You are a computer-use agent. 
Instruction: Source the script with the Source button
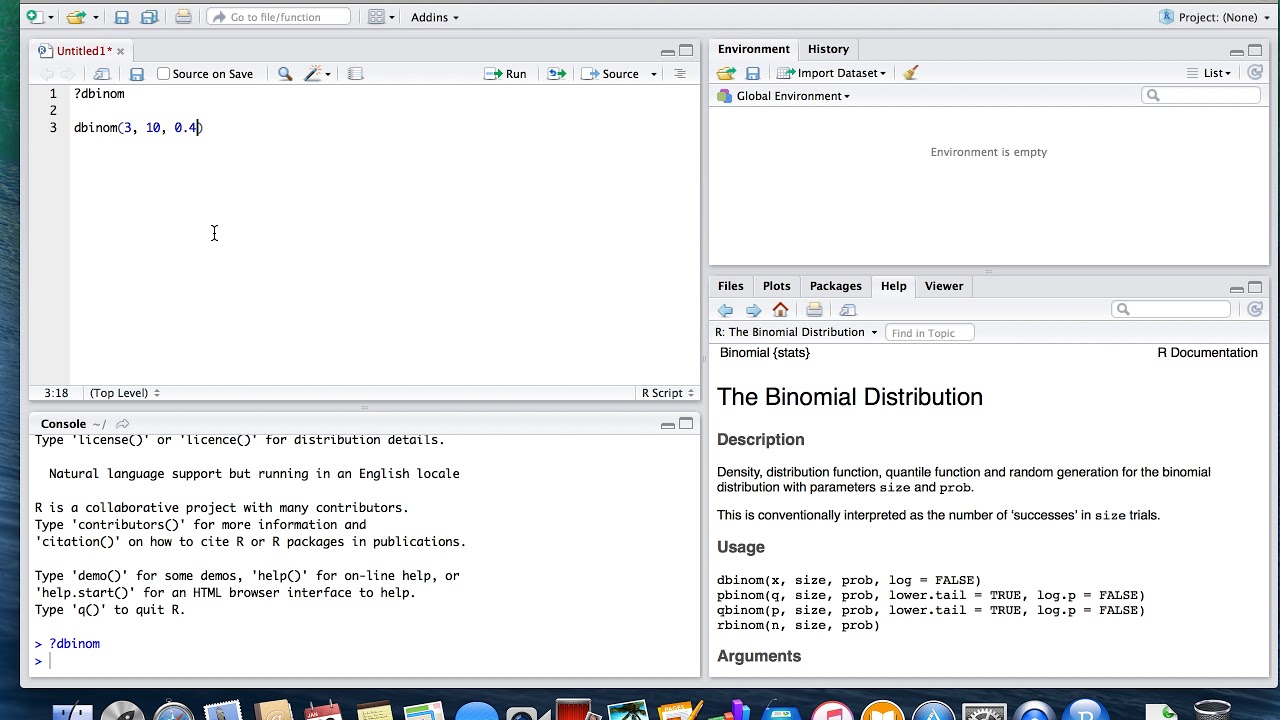coord(611,74)
